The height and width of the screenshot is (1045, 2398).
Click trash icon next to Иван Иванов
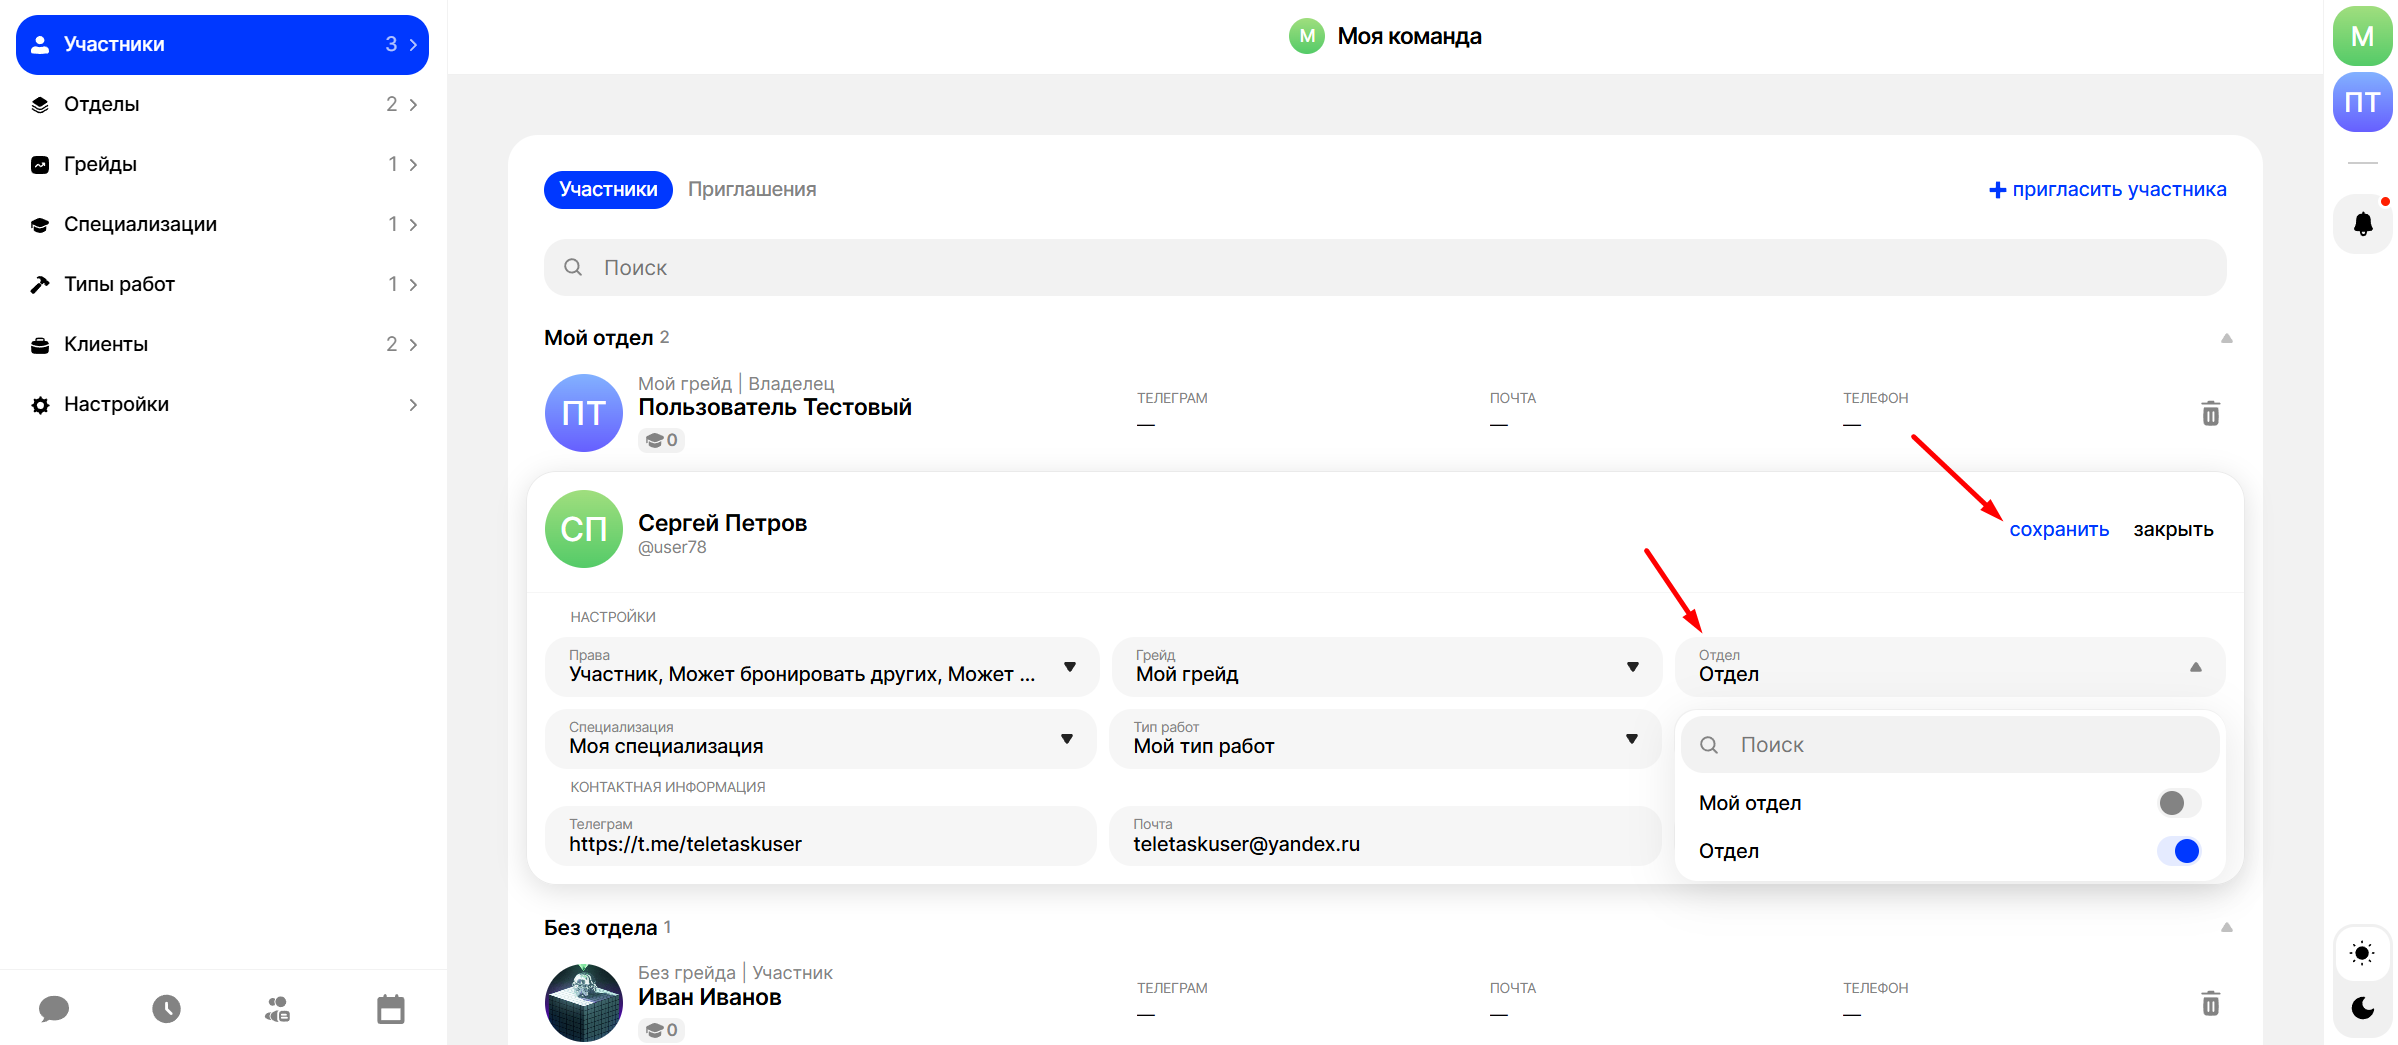[x=2210, y=1004]
